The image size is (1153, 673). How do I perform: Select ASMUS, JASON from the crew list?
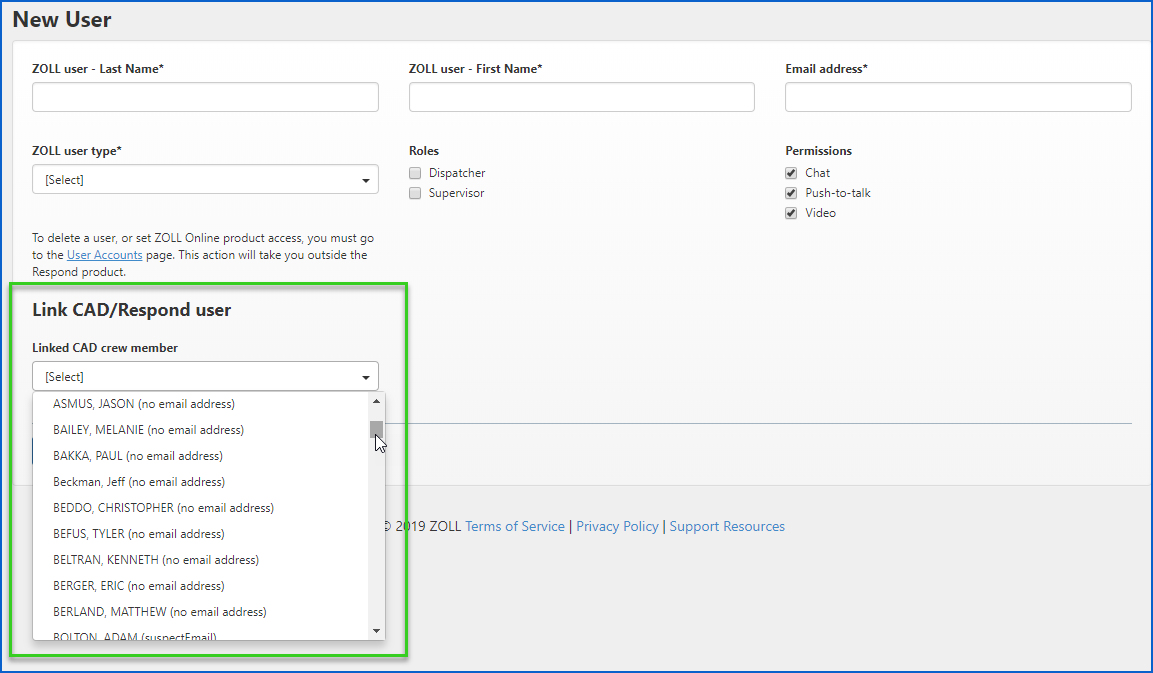coord(144,404)
